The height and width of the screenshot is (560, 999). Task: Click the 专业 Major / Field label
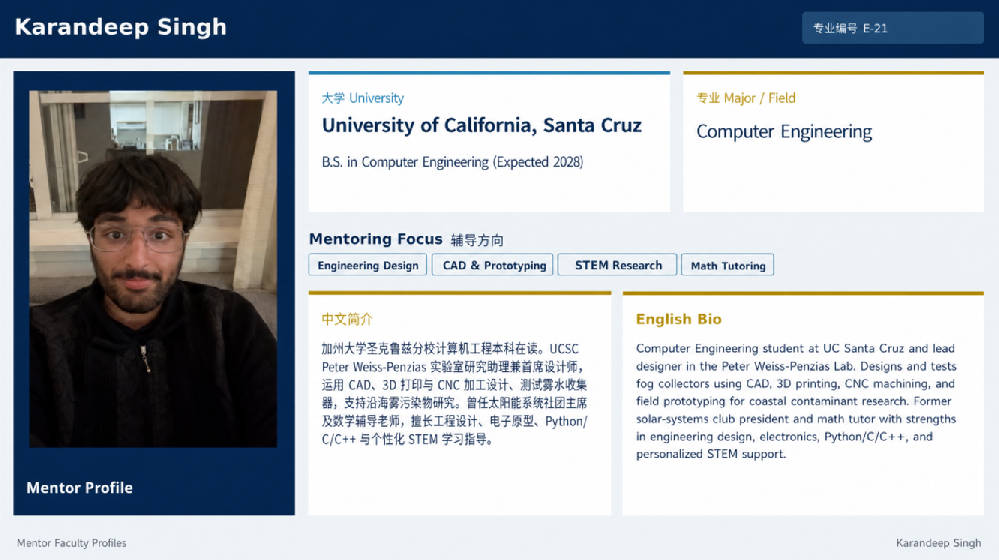click(745, 98)
